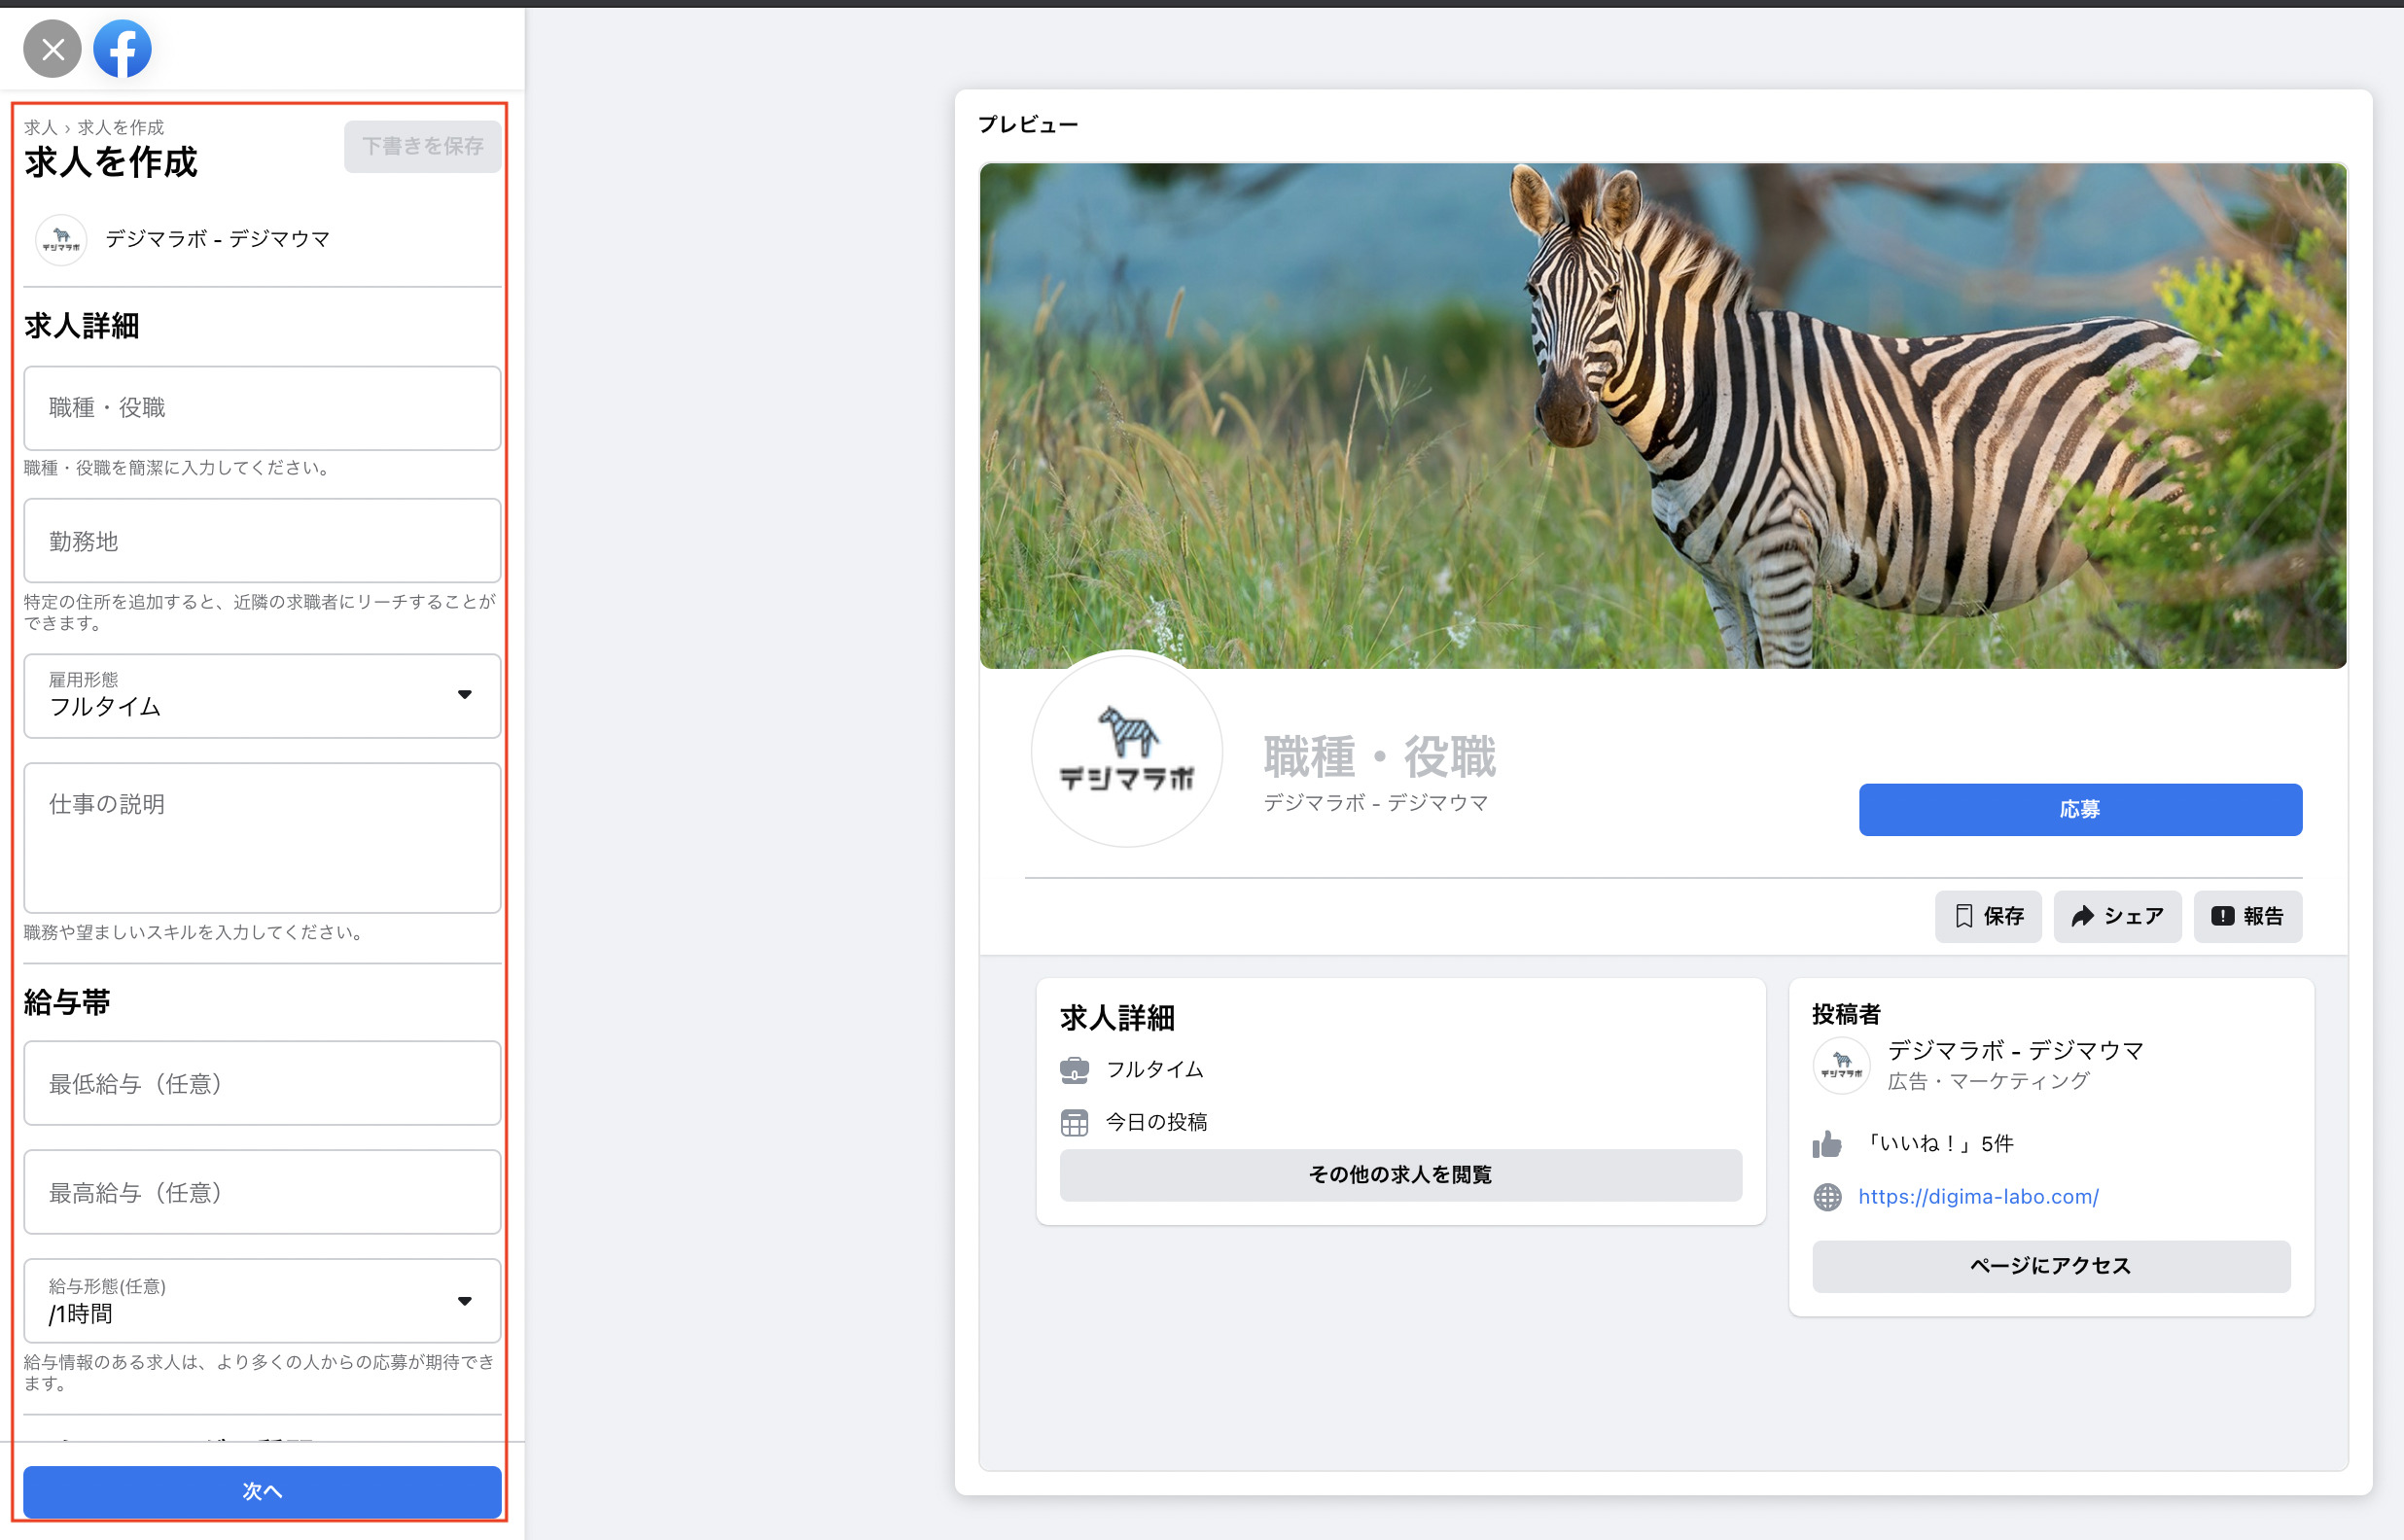Click the 報告 report button
The width and height of the screenshot is (2404, 1540).
(2247, 916)
